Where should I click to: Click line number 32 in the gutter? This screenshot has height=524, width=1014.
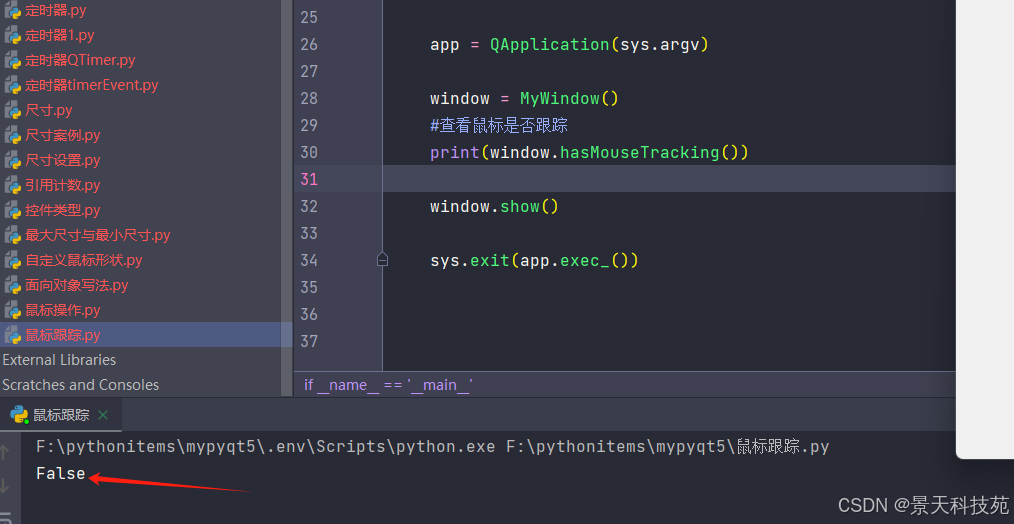(309, 206)
